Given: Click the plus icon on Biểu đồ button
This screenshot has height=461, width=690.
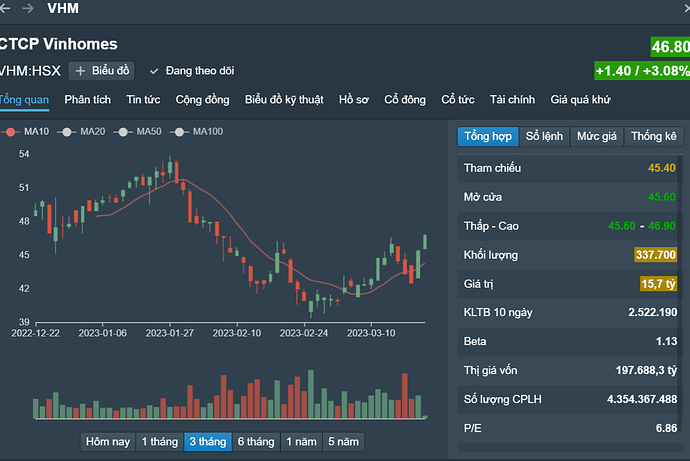Looking at the screenshot, I should click(80, 71).
